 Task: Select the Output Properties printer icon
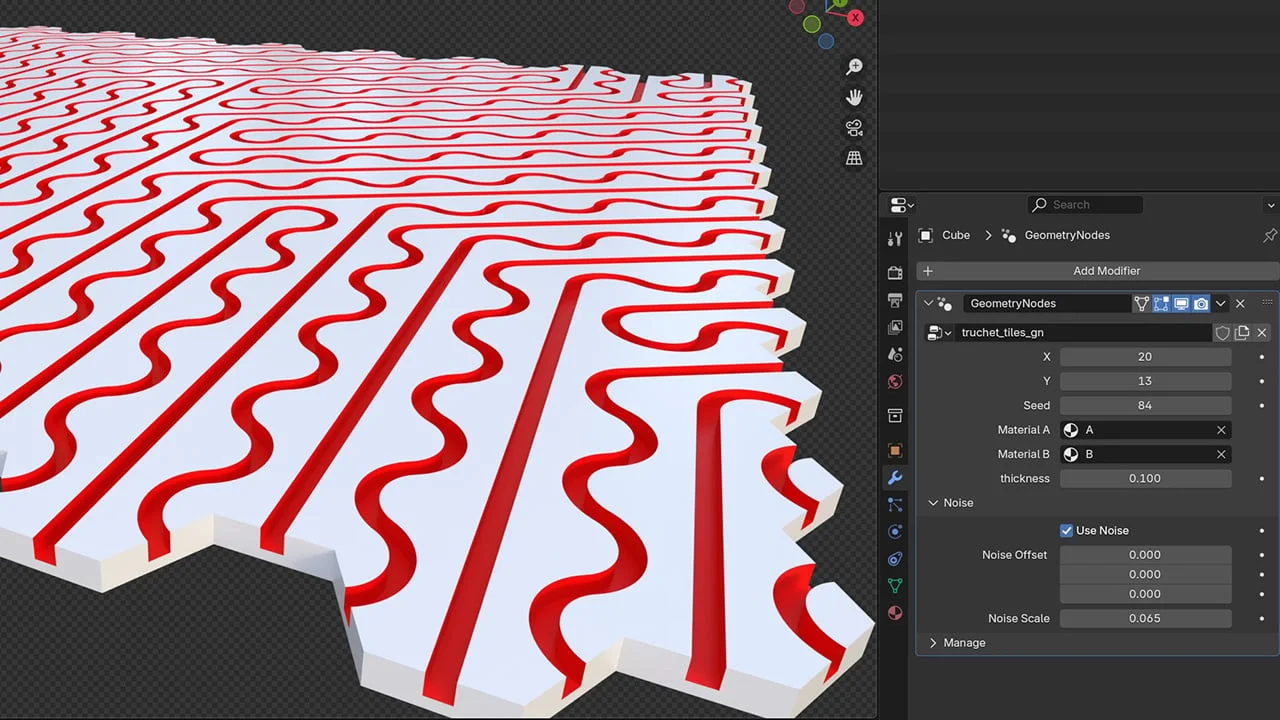pos(895,300)
